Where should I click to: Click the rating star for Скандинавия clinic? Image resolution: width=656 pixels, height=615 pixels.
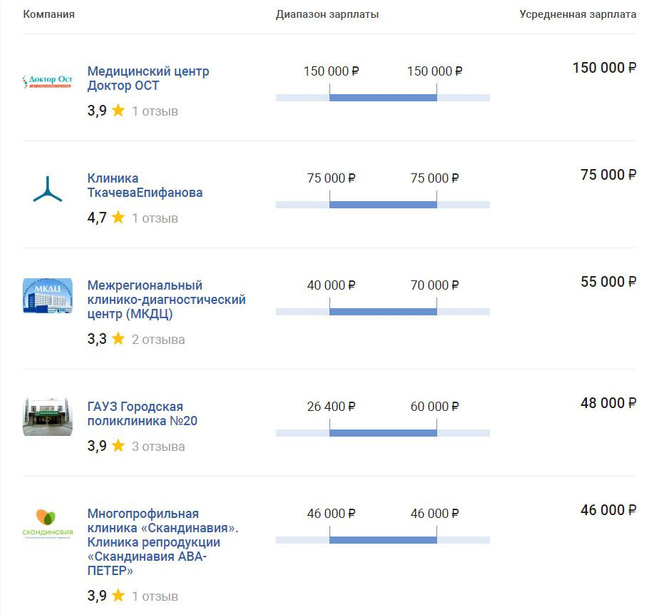(118, 595)
